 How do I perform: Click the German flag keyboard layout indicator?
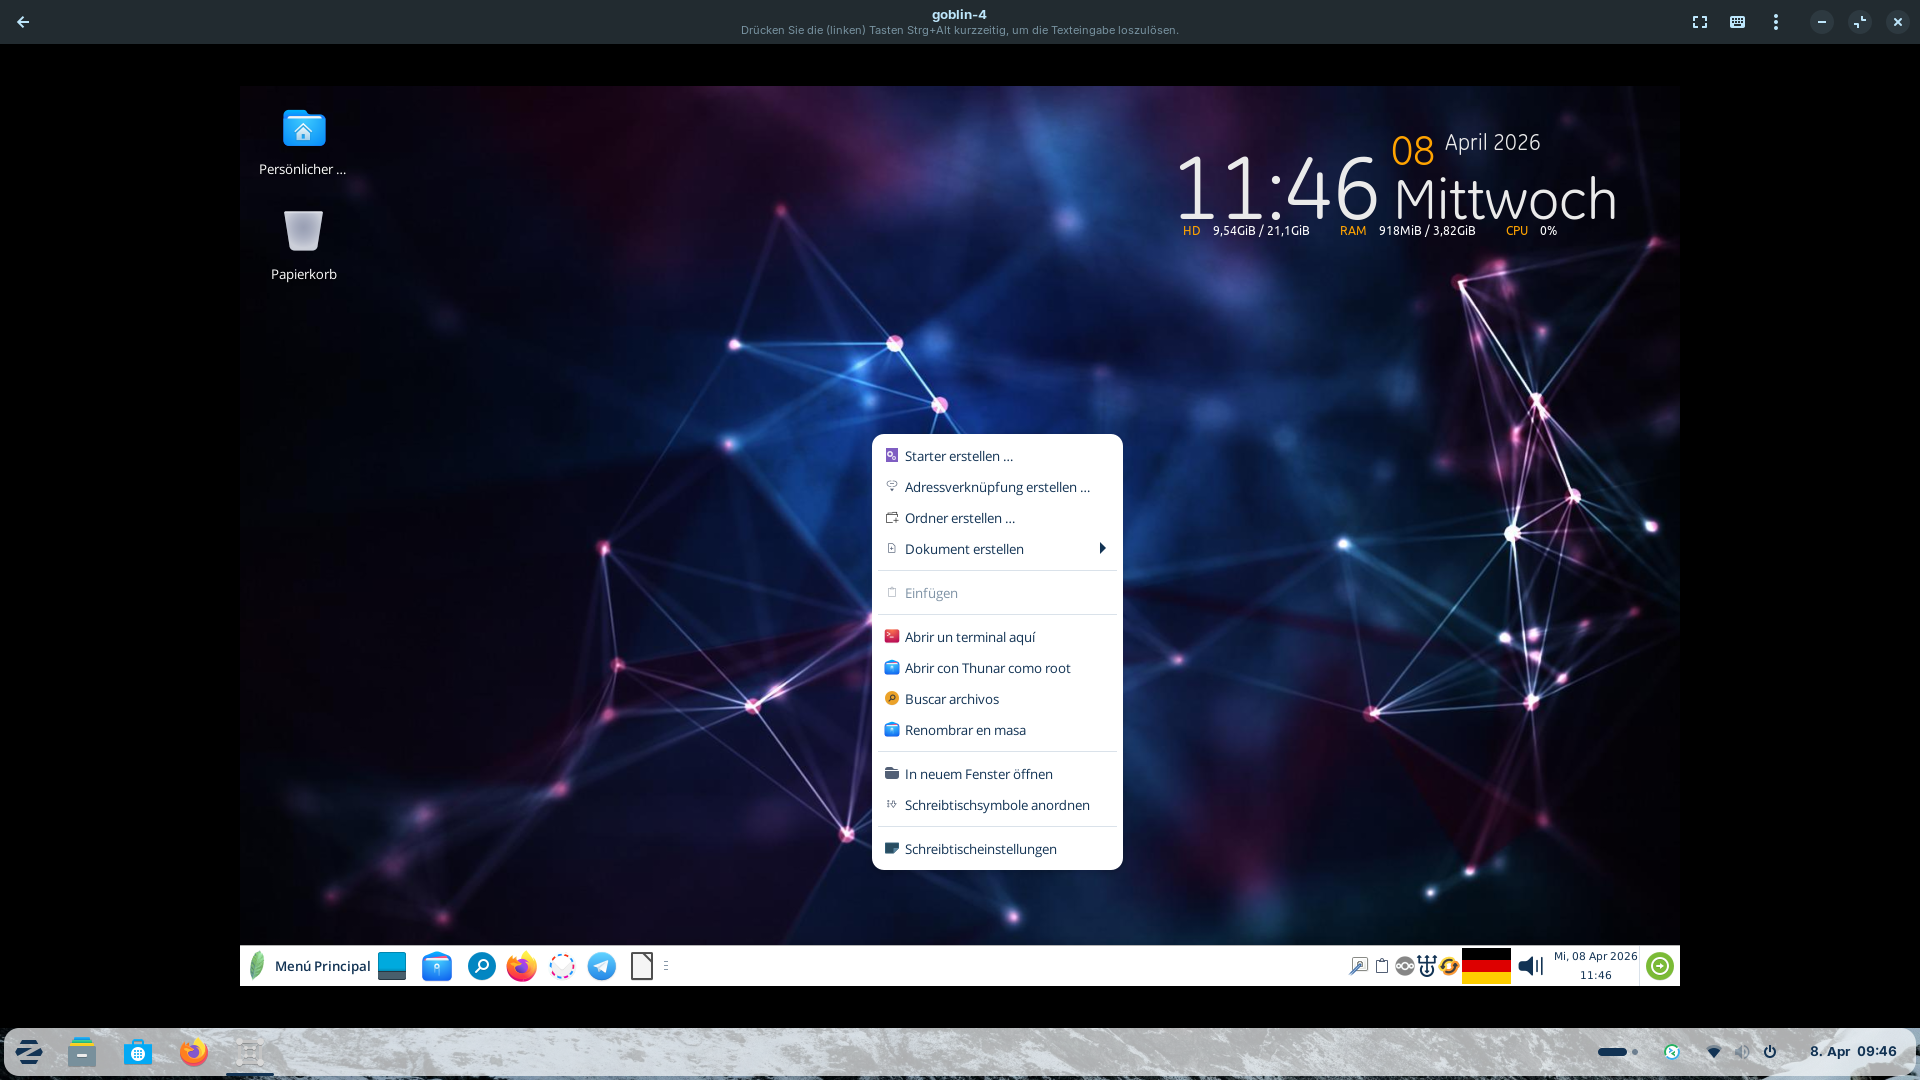tap(1486, 966)
